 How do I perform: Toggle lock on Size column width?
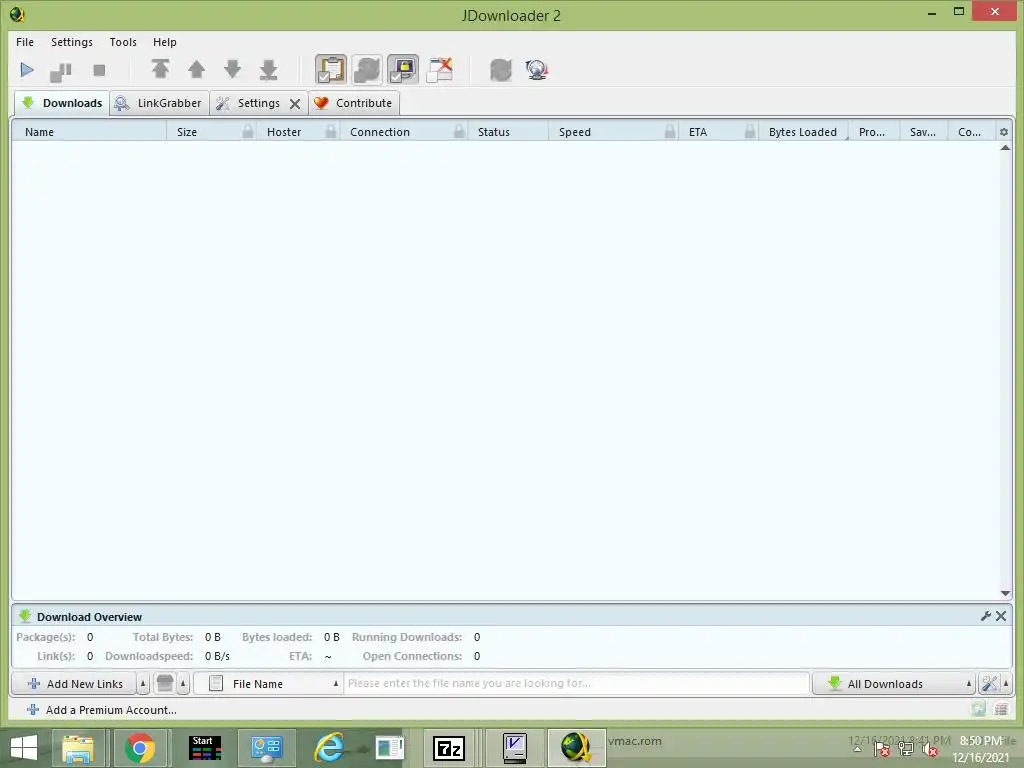248,132
